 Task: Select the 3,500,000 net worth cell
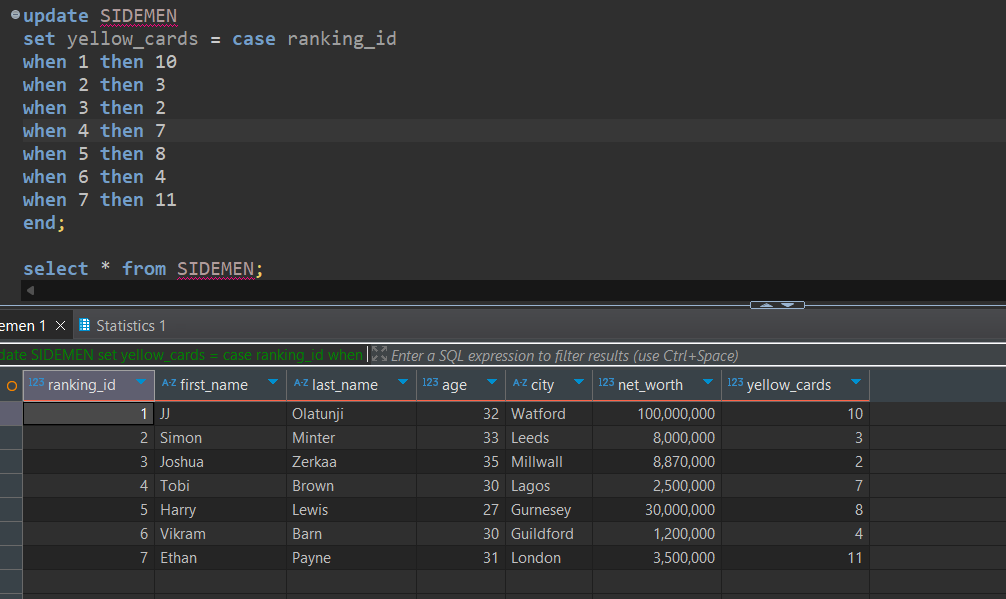pos(657,558)
